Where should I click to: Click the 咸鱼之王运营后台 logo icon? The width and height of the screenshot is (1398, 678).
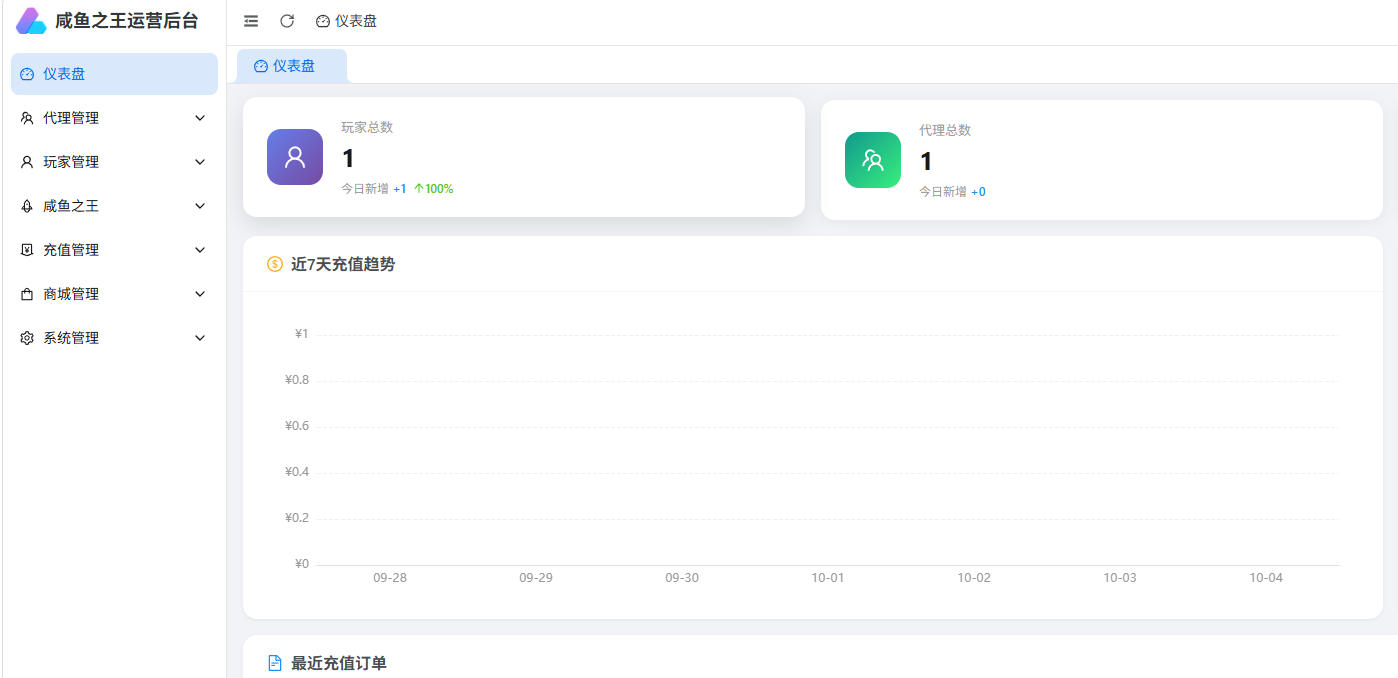point(31,21)
